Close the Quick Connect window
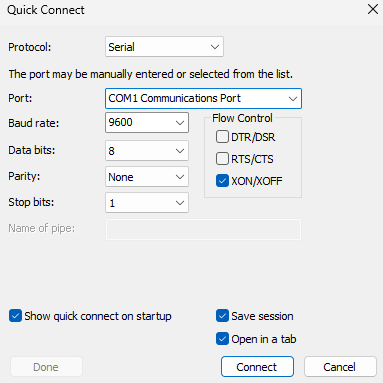Viewport: 383px width, 383px height. 373,9
